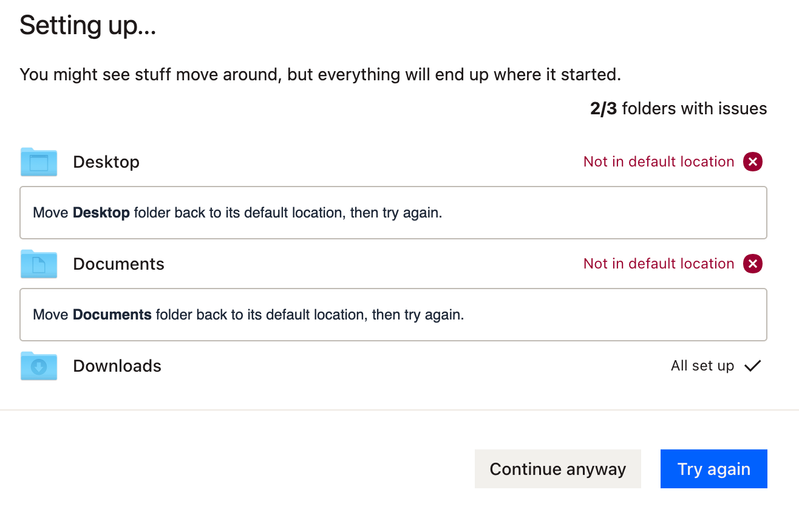The height and width of the screenshot is (520, 799).
Task: Click the 'You might see stuff move' description
Action: (320, 75)
